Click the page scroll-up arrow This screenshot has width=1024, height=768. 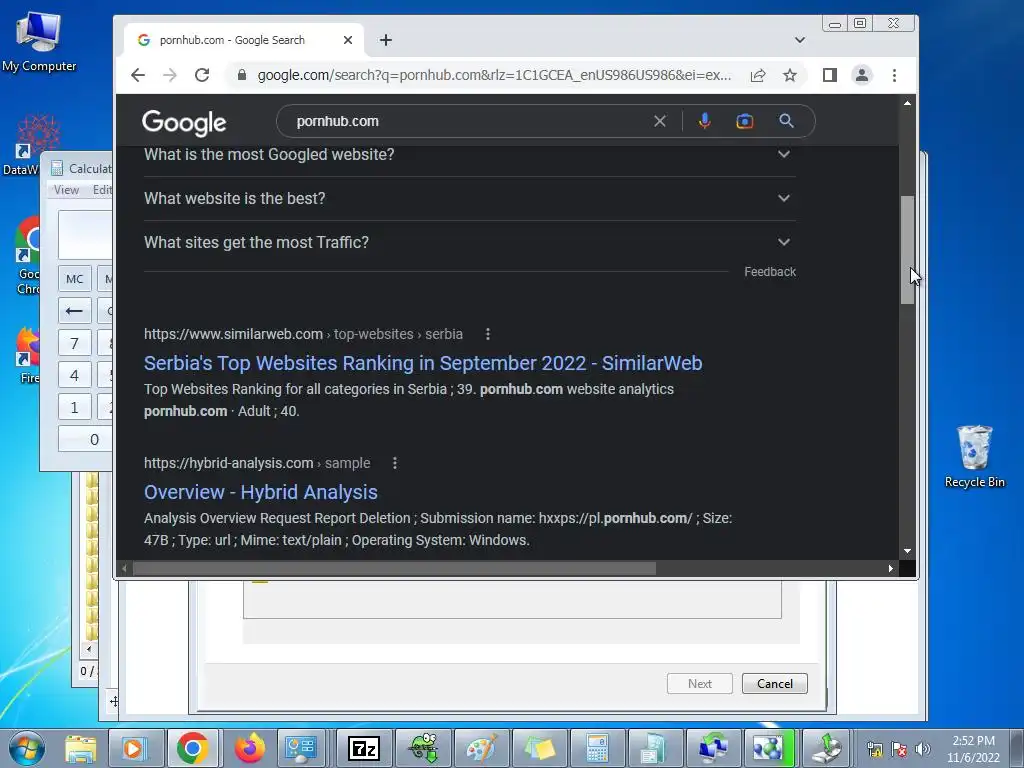click(907, 103)
